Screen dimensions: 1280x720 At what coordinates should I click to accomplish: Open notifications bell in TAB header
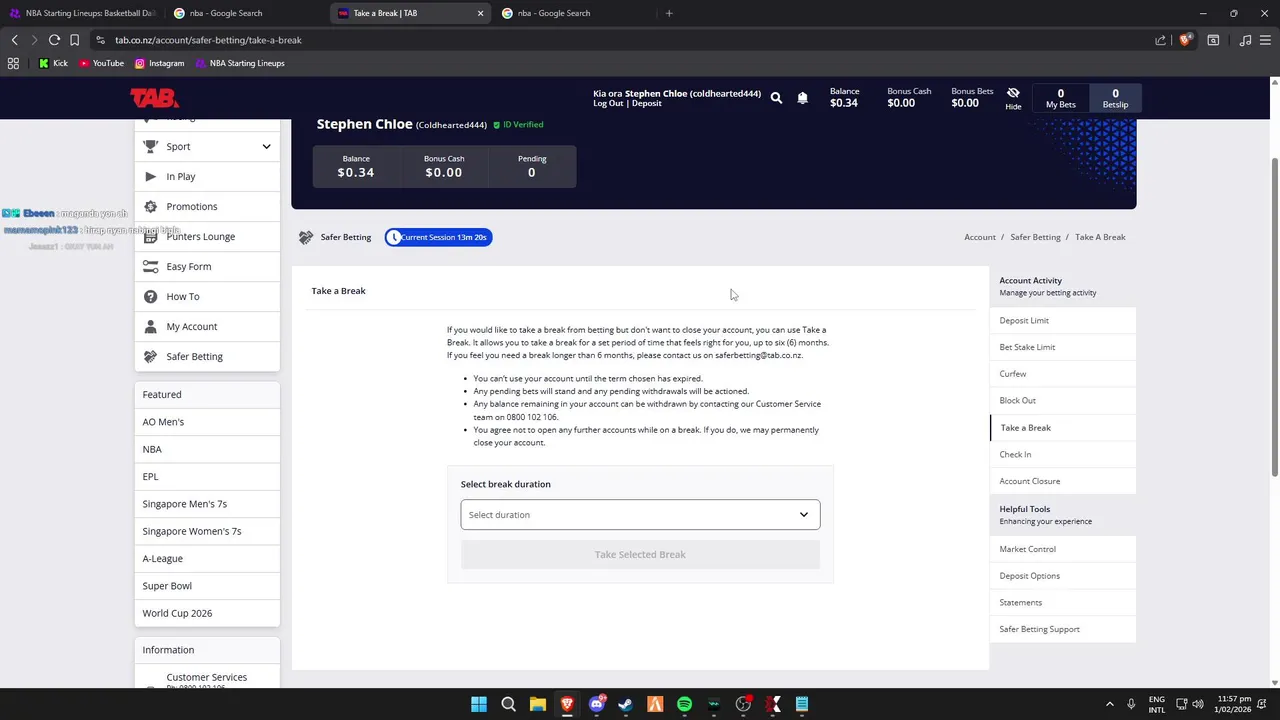802,98
